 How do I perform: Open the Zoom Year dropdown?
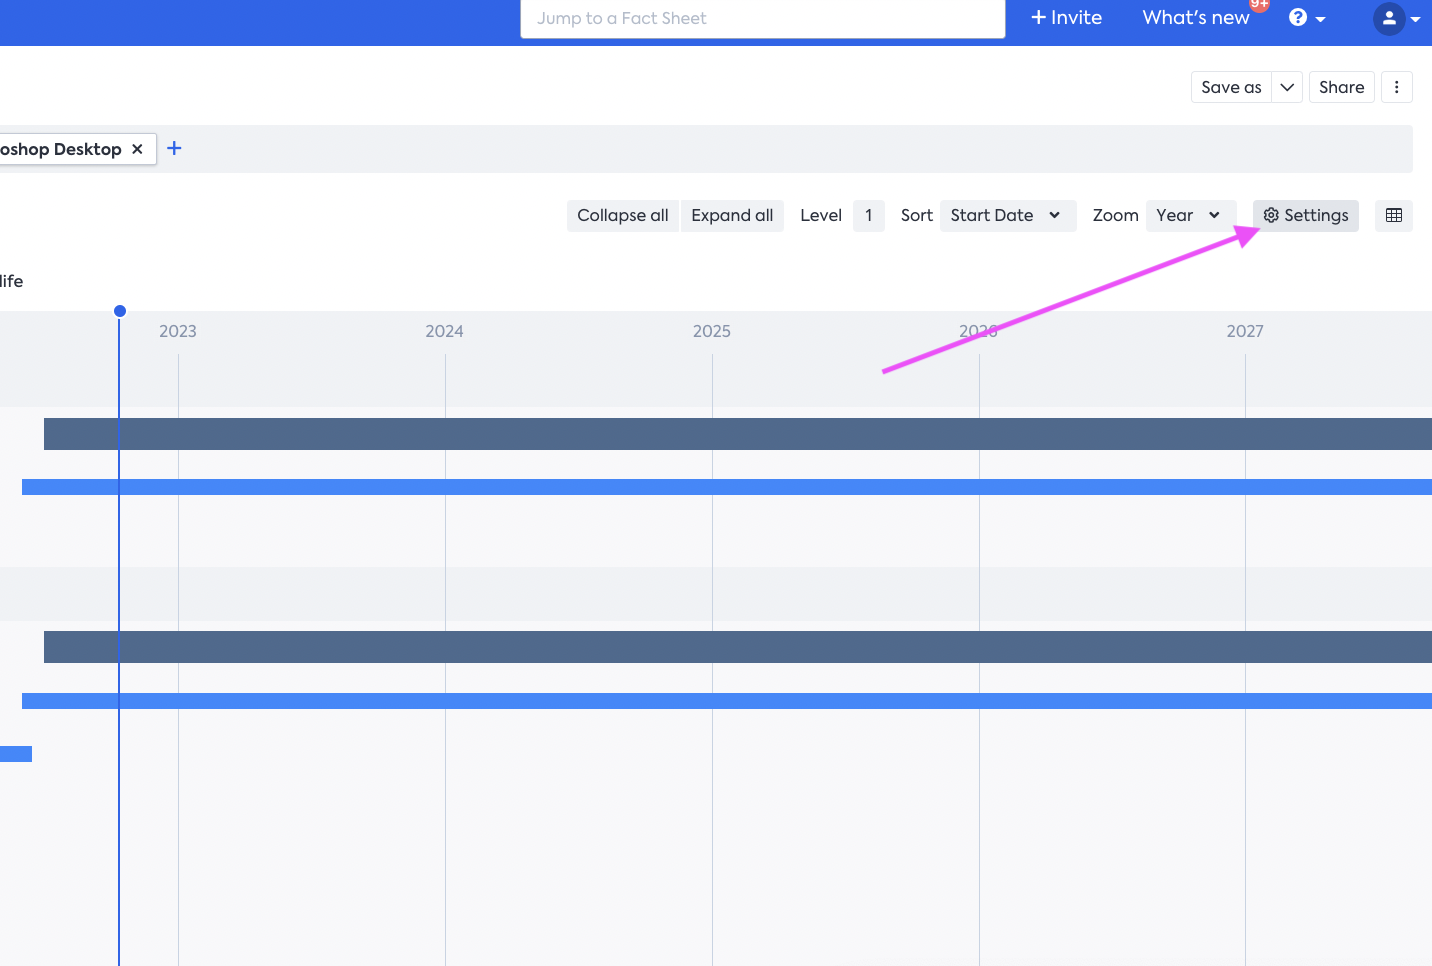click(1190, 215)
